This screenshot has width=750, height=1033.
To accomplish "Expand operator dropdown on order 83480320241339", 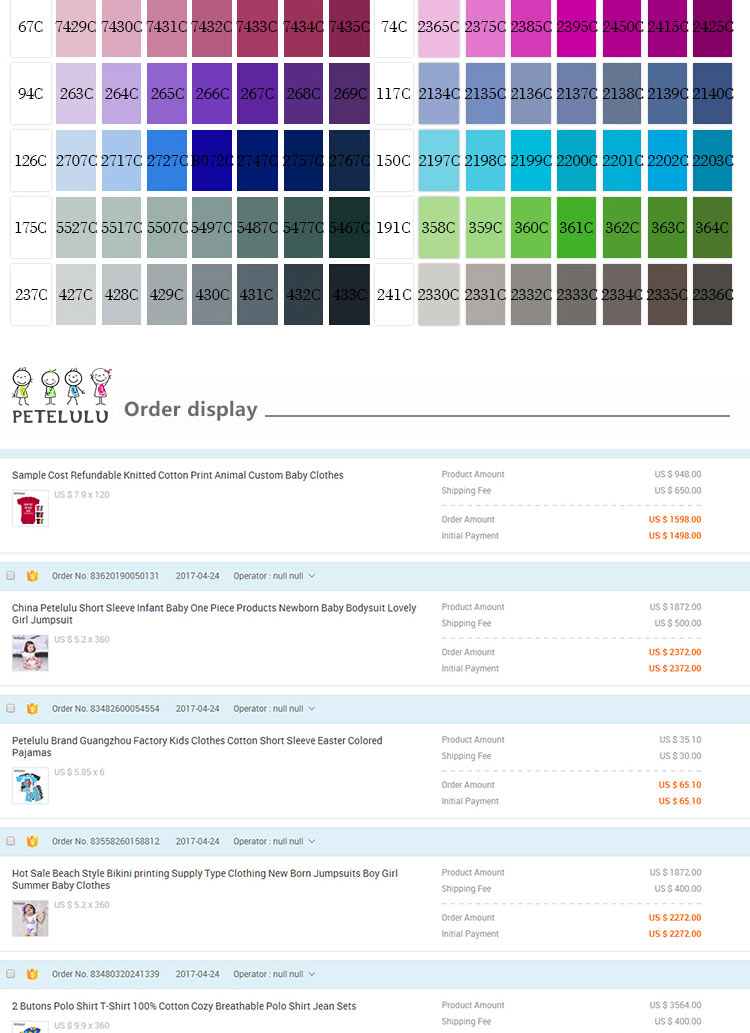I will [x=312, y=974].
